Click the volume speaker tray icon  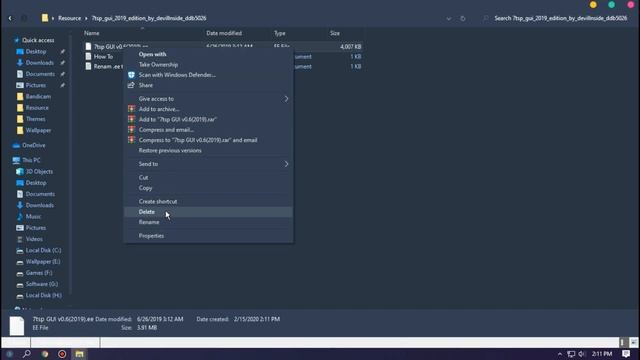point(582,354)
